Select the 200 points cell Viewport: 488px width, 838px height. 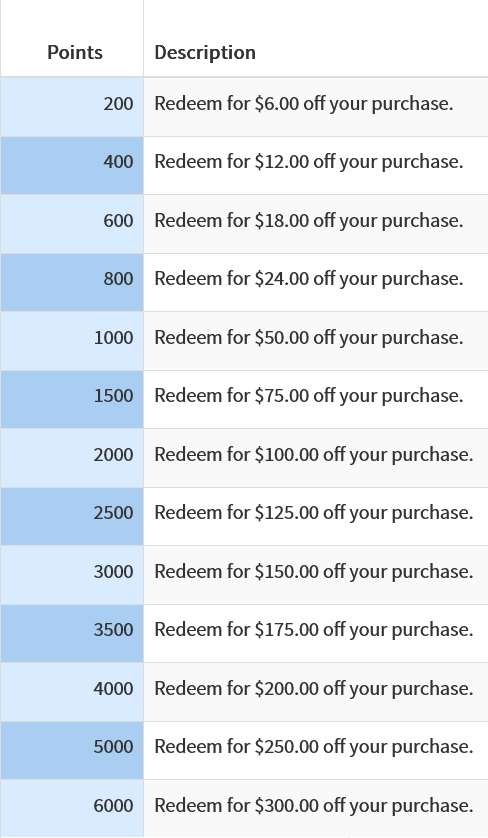tap(72, 107)
